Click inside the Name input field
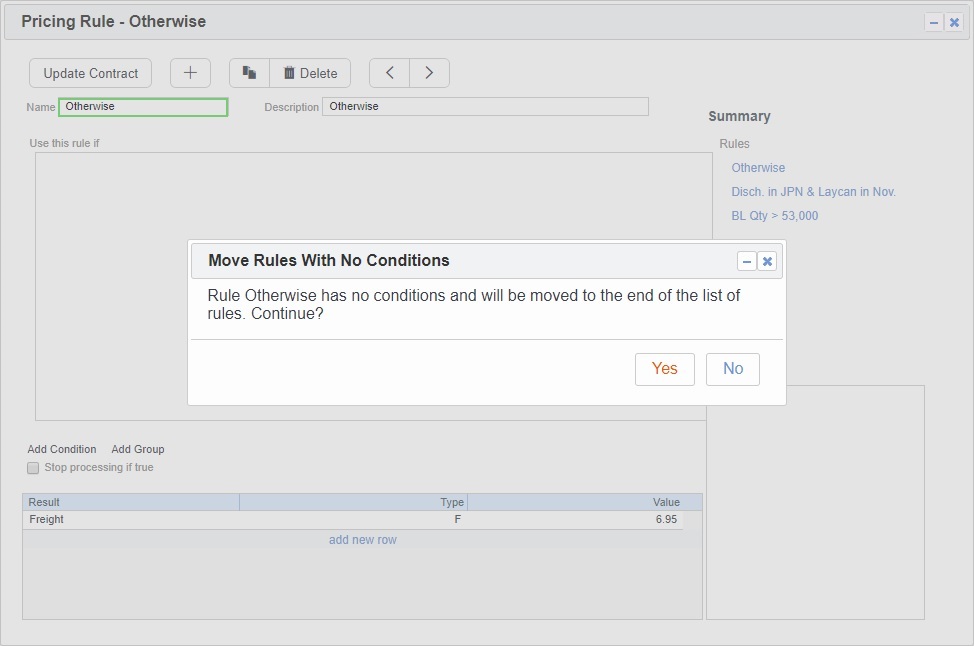The height and width of the screenshot is (646, 974). tap(142, 106)
